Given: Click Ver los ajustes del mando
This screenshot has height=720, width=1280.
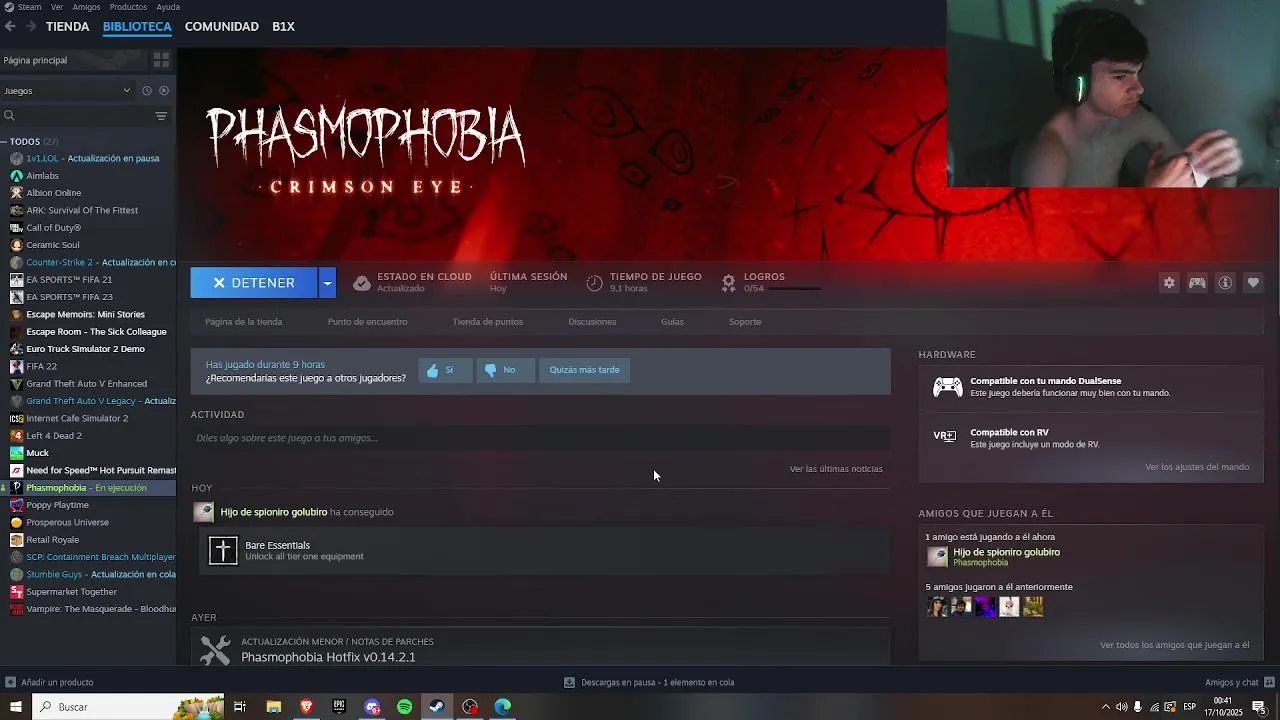Looking at the screenshot, I should pyautogui.click(x=1197, y=467).
